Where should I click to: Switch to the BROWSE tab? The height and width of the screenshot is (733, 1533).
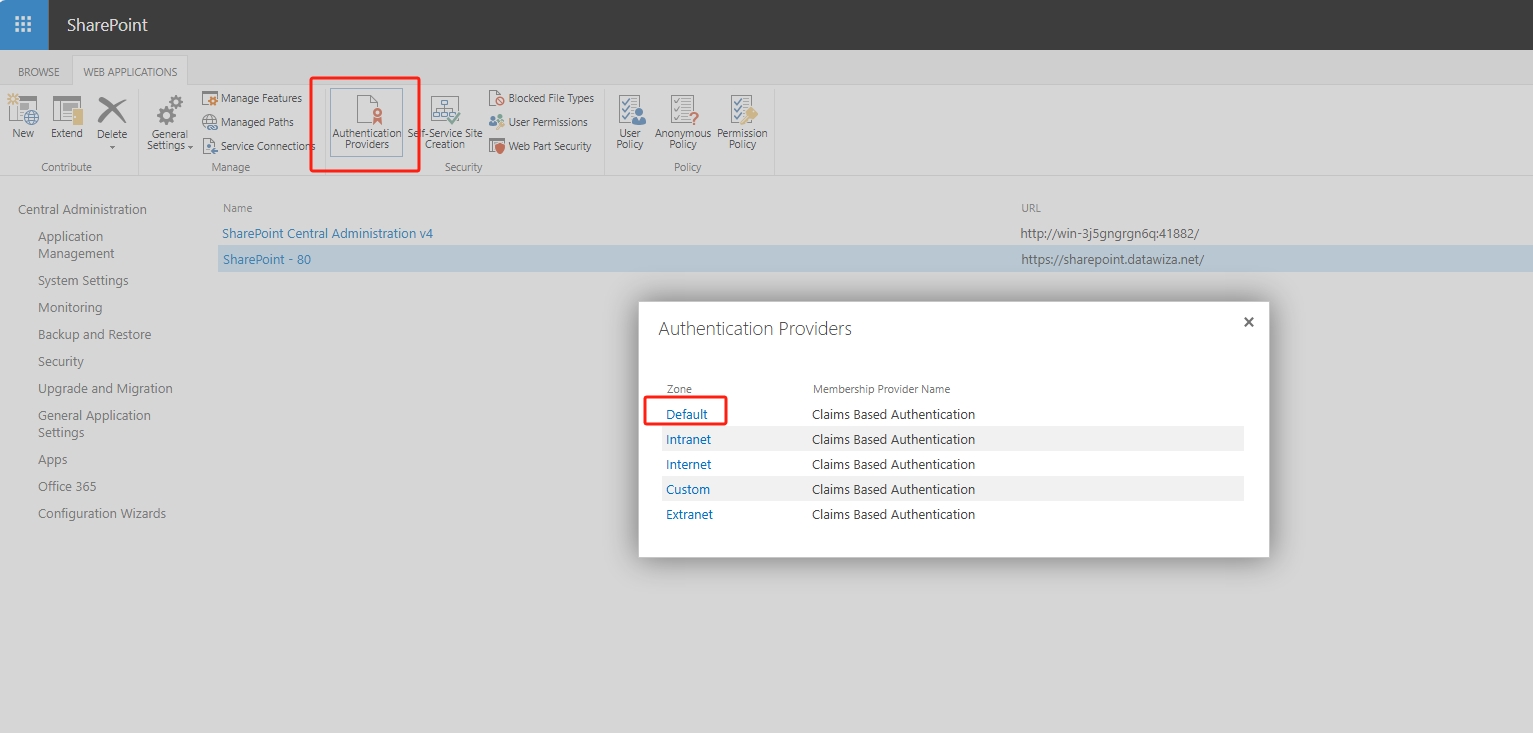coord(39,72)
